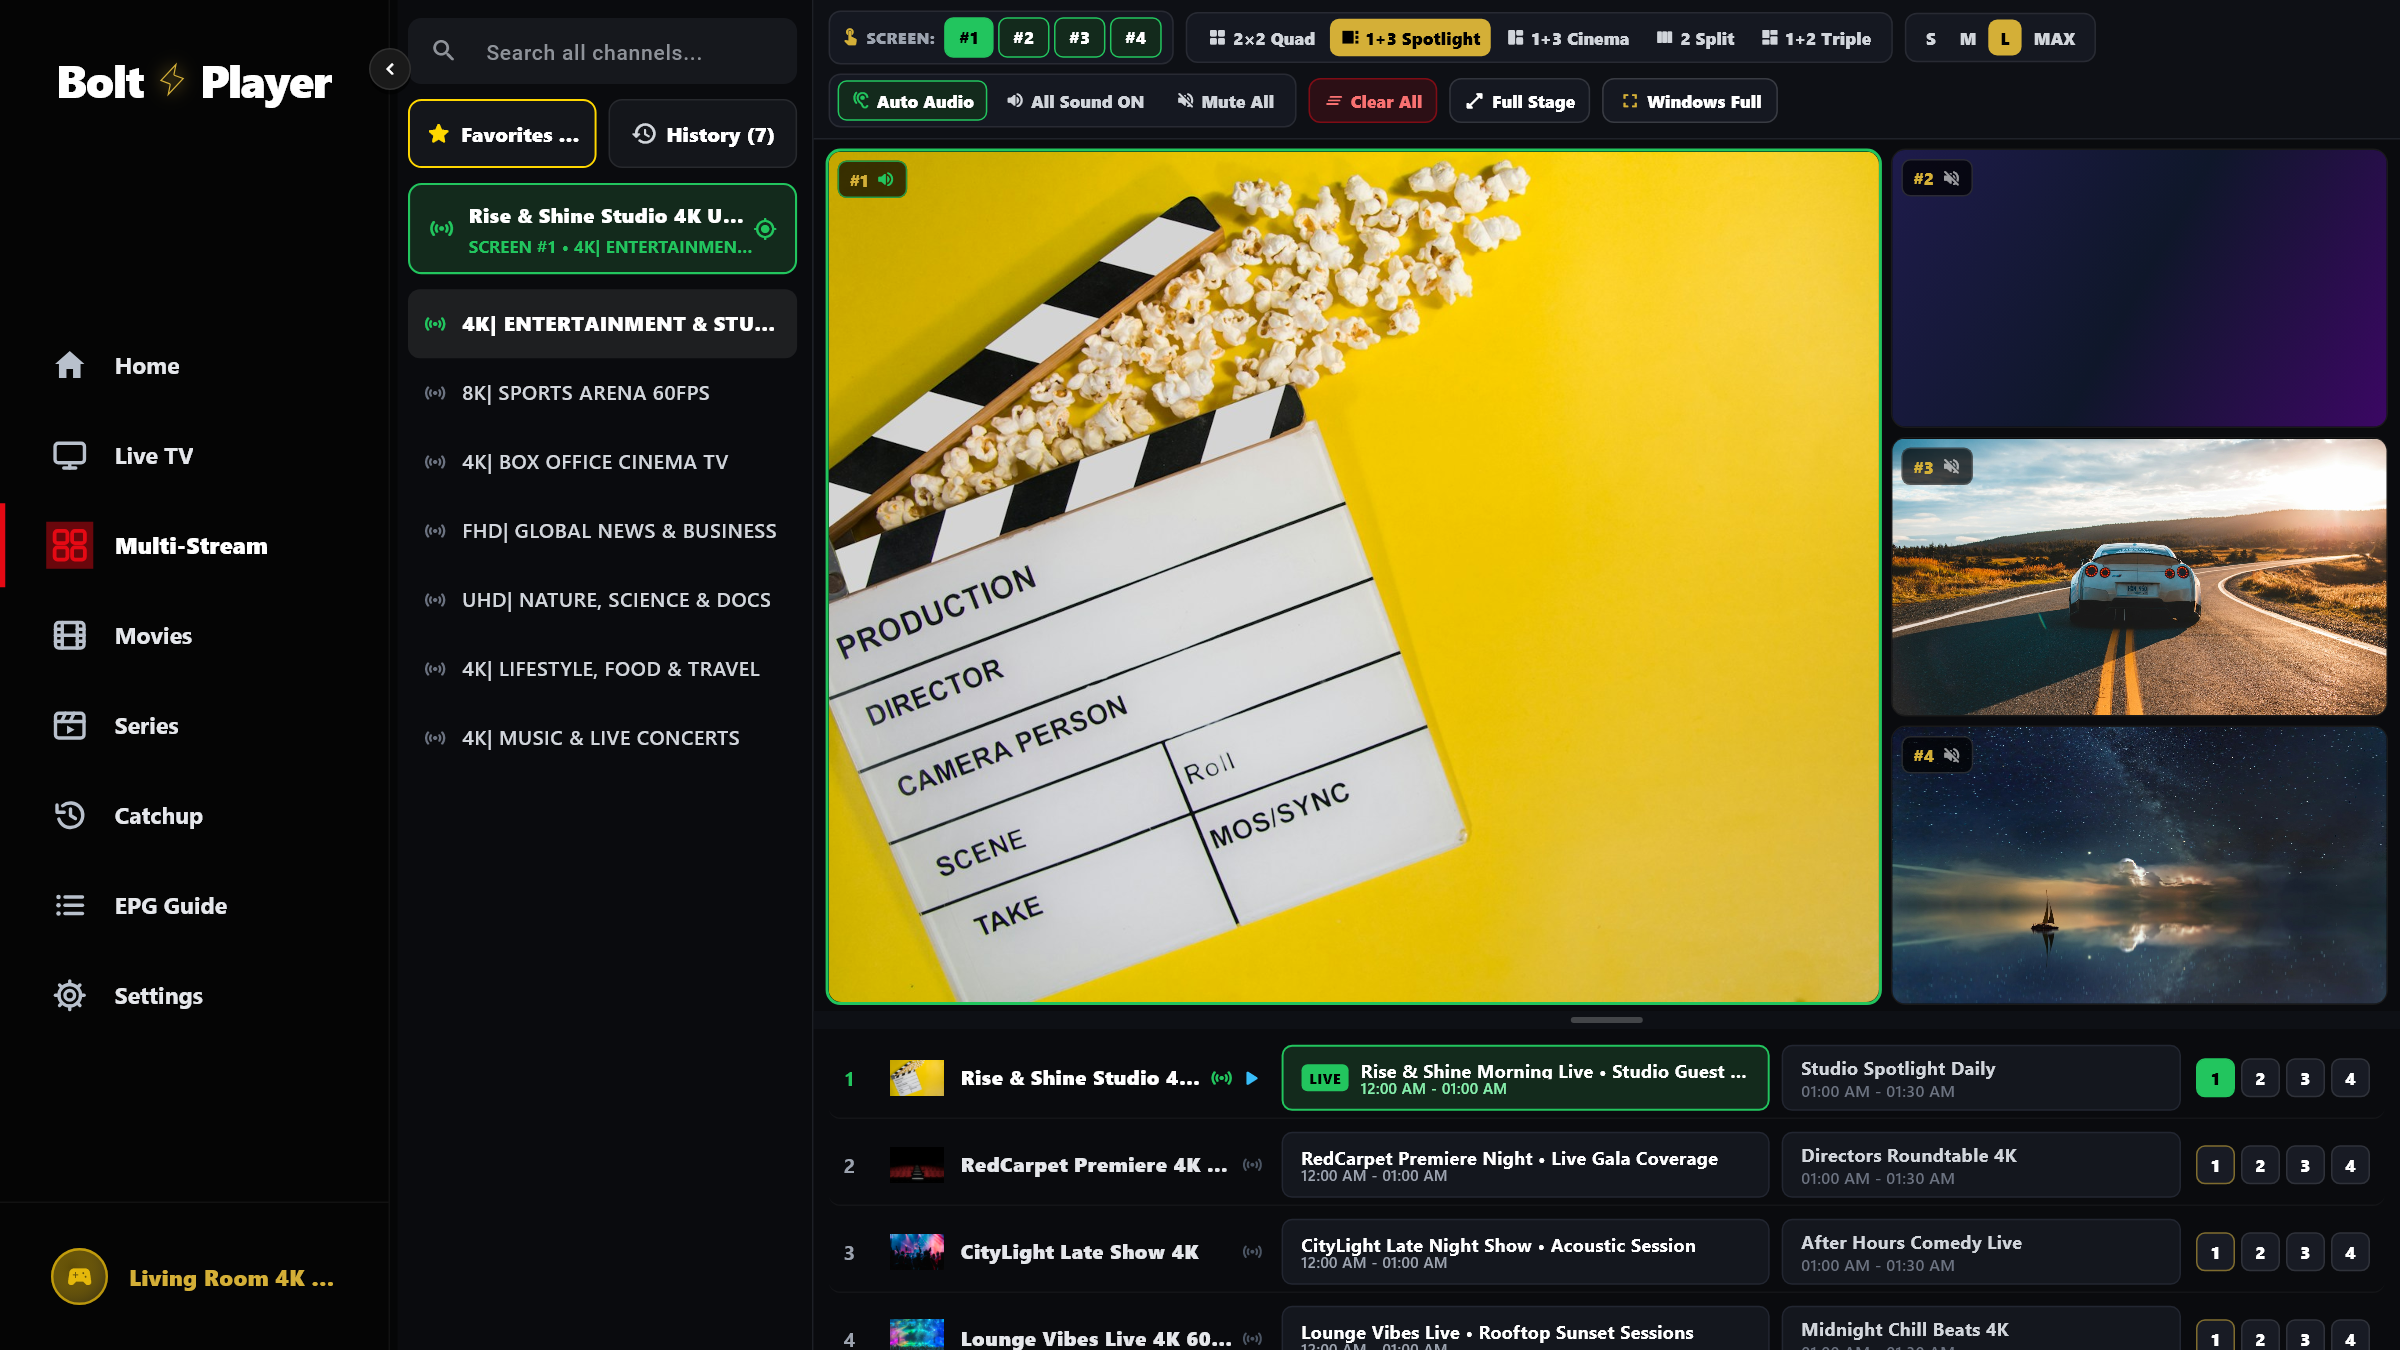Locate the Rise & Shine Studio target icon
Viewport: 2400px width, 1350px height.
tap(765, 229)
